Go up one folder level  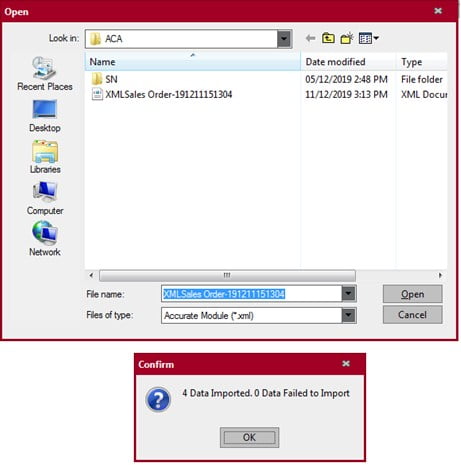(x=328, y=38)
